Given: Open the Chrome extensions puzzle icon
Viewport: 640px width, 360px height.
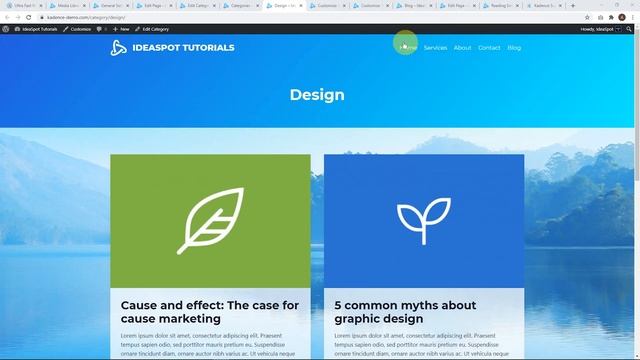Looking at the screenshot, I should [611, 18].
